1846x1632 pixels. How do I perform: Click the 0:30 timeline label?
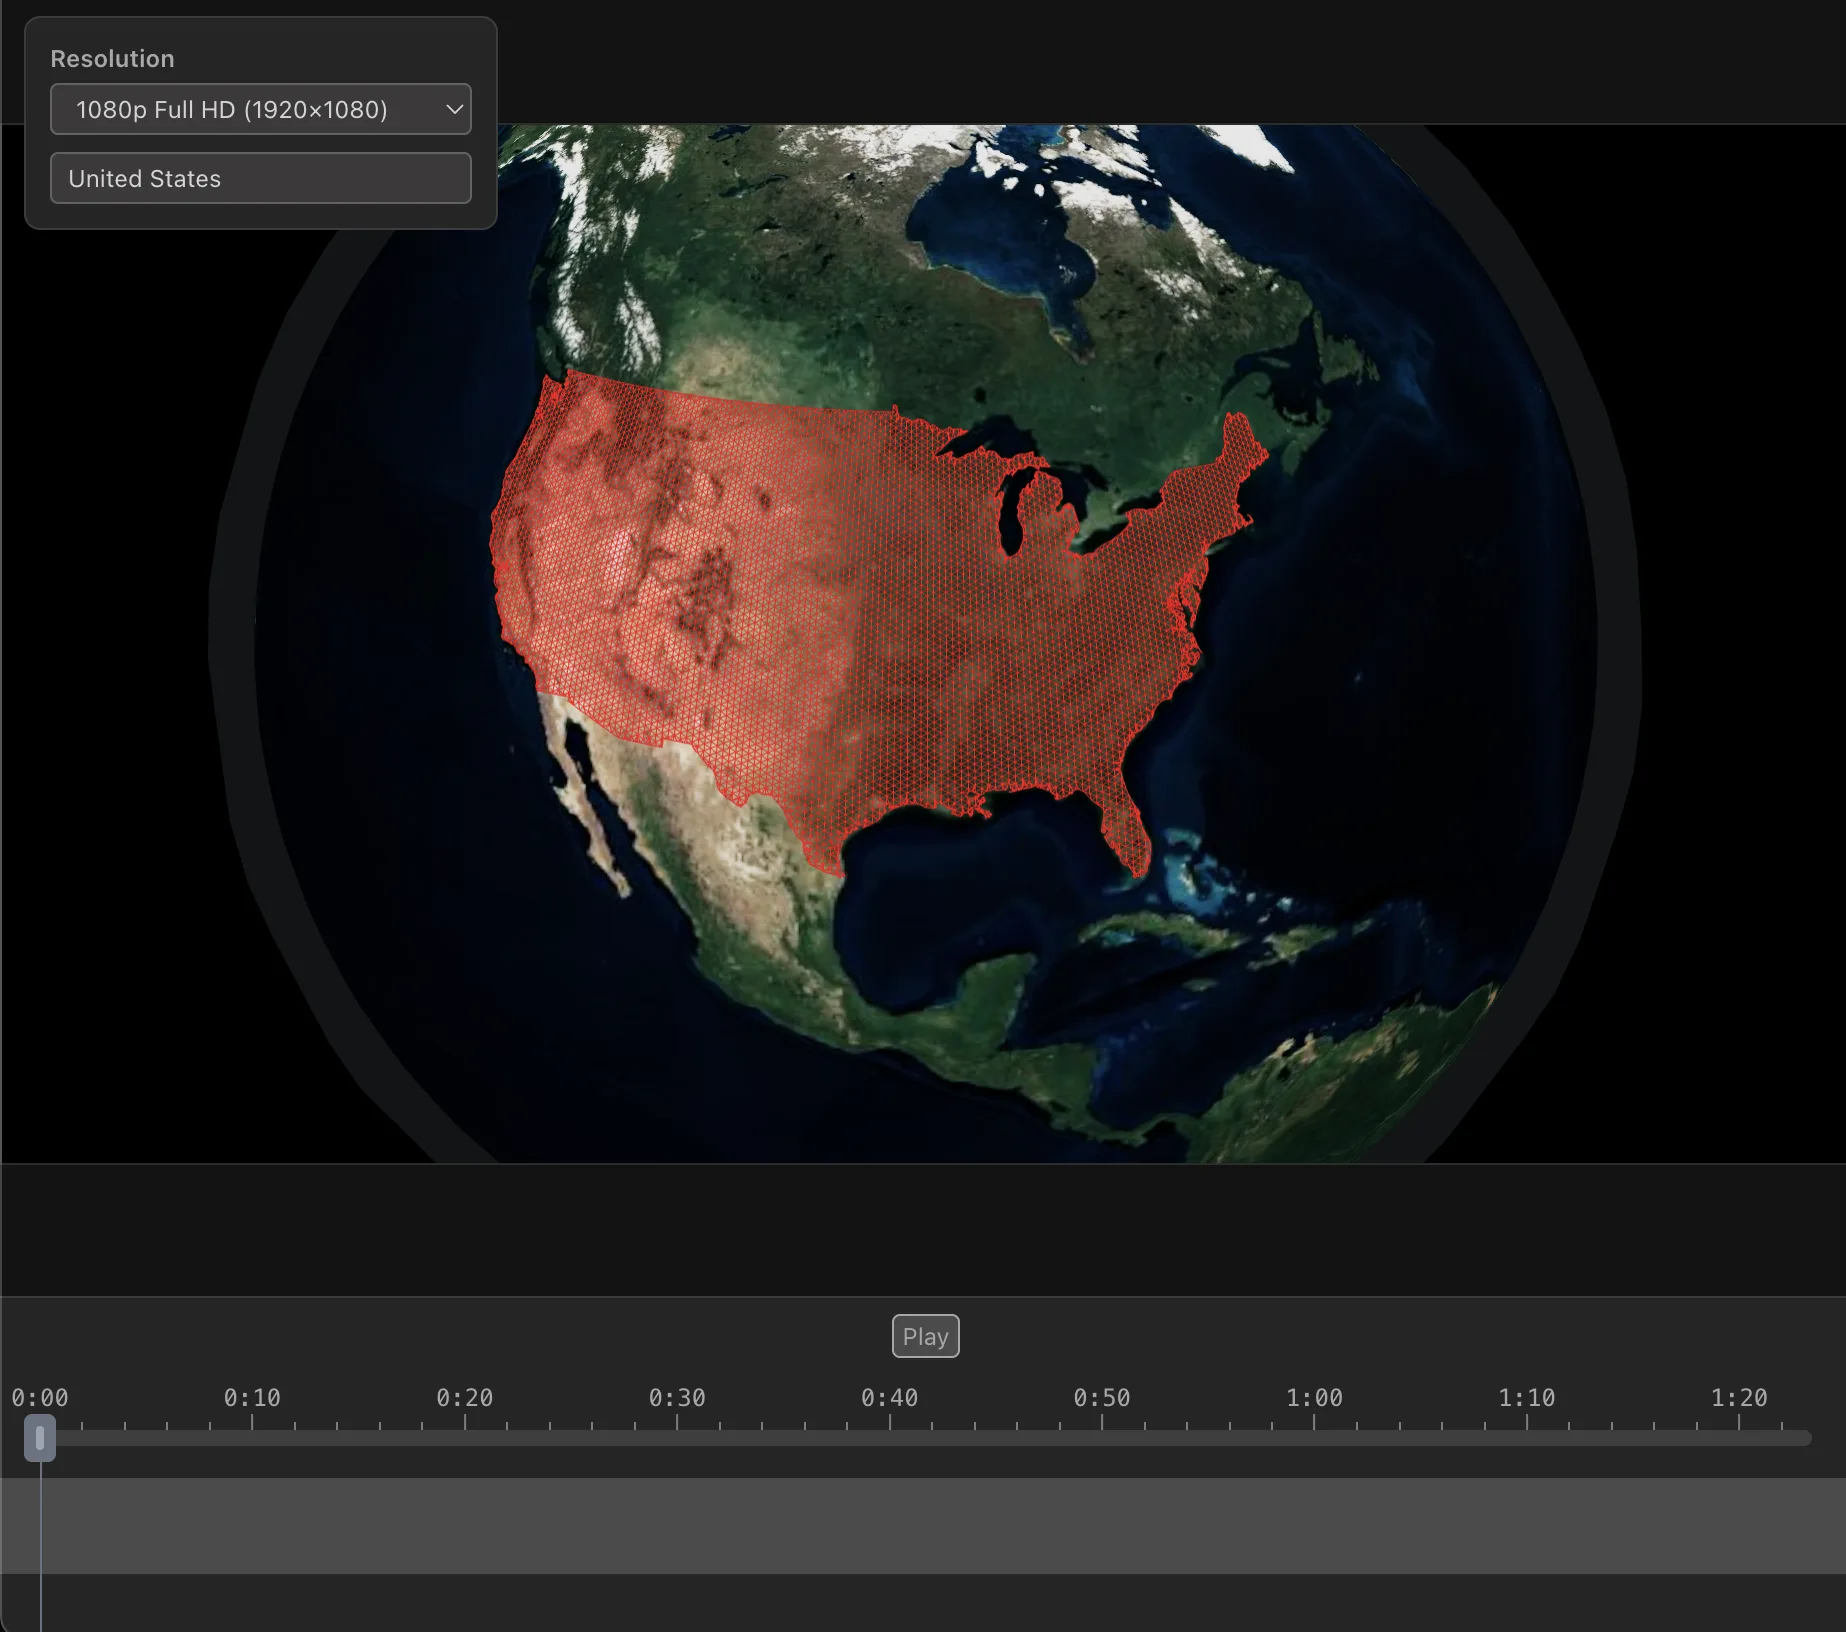(677, 1398)
